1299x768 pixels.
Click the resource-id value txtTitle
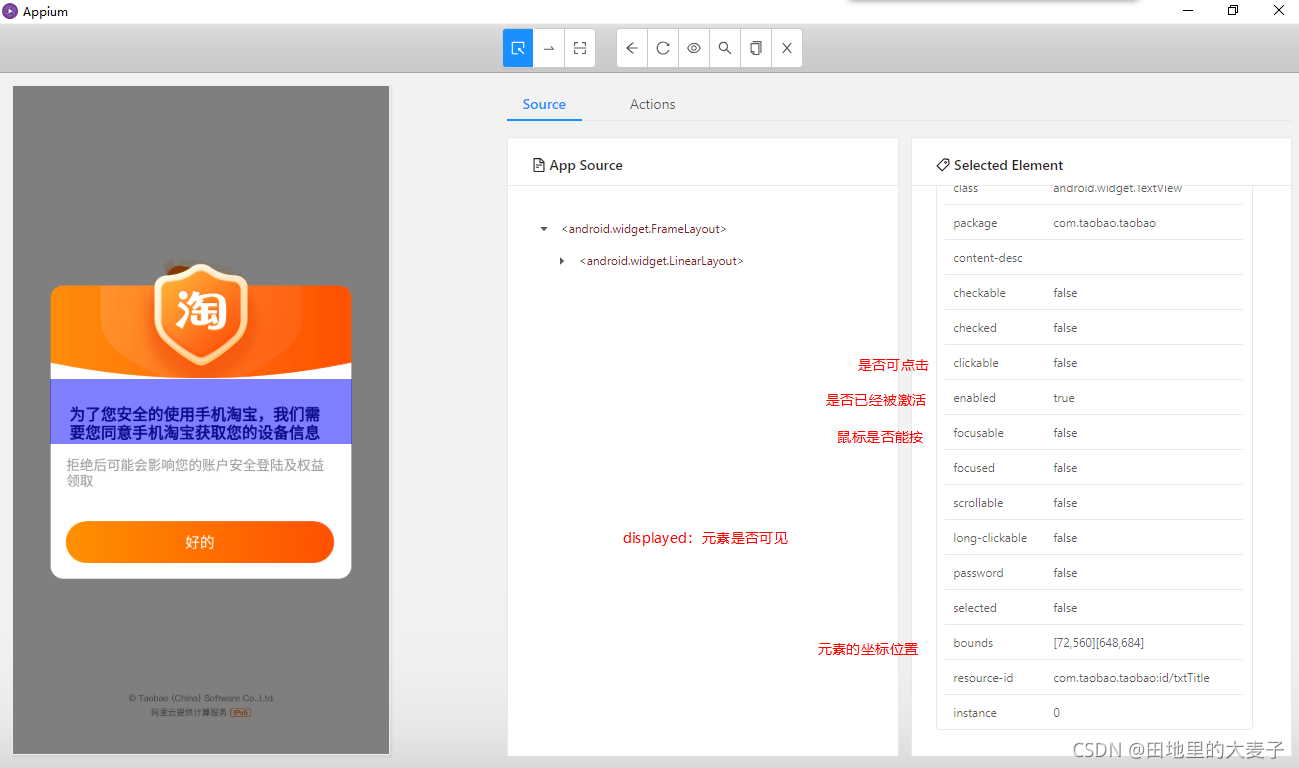pos(1131,678)
